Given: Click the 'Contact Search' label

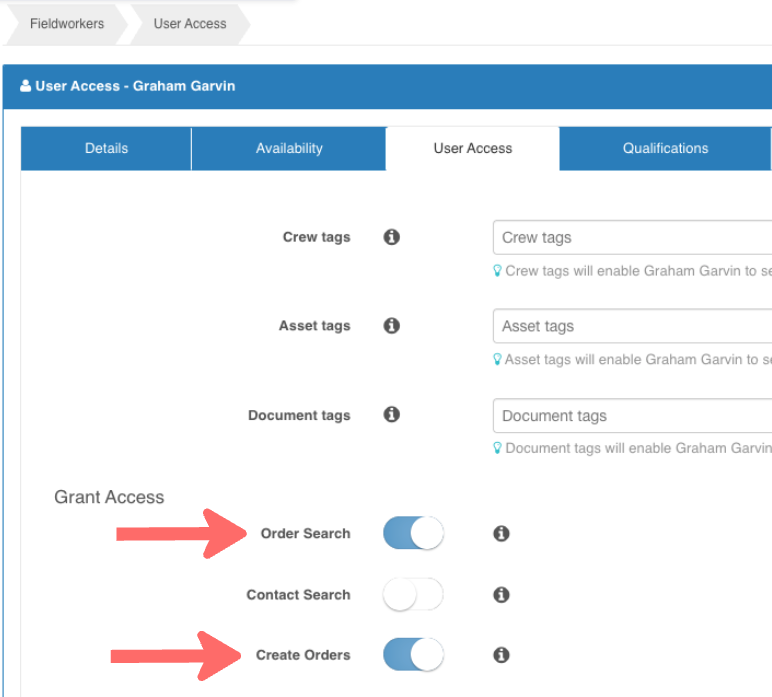Looking at the screenshot, I should pyautogui.click(x=298, y=595).
